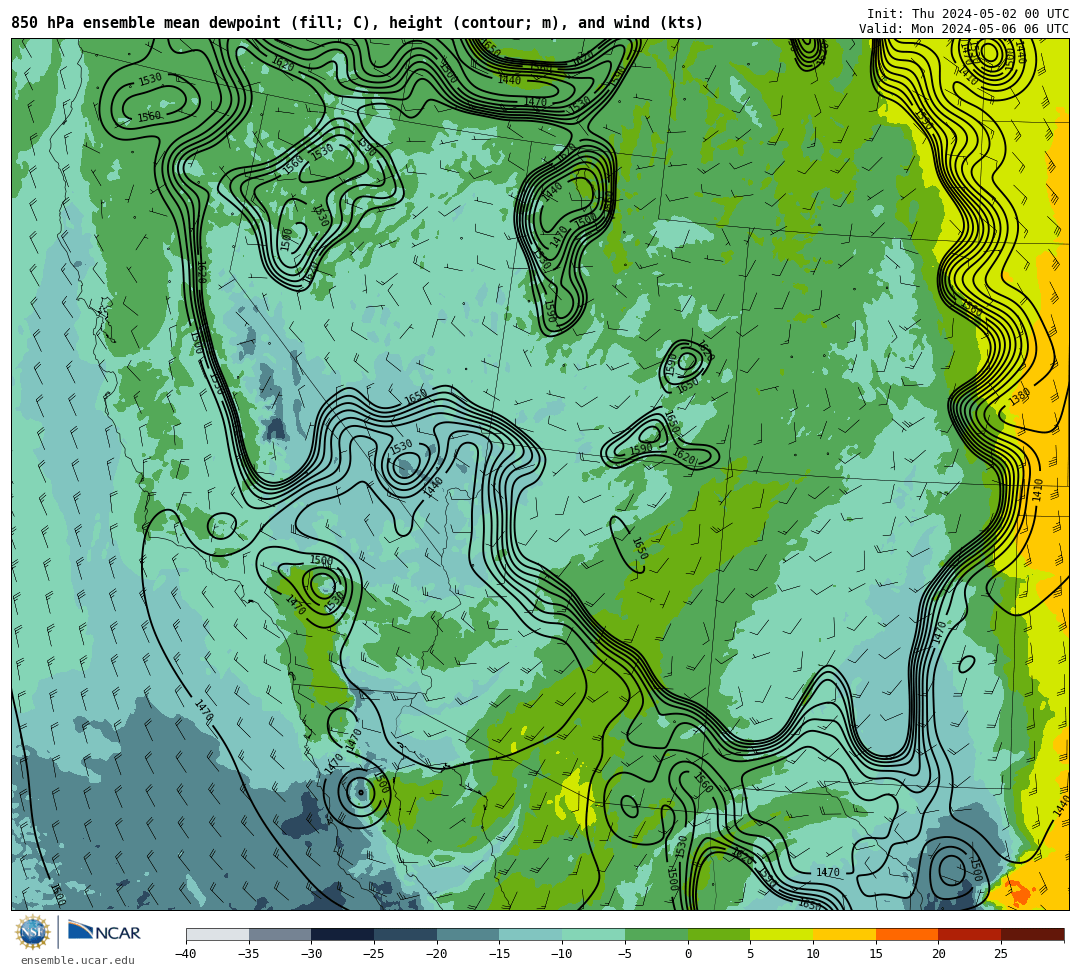Click the '1380' contour label near right edge
Image resolution: width=1080 pixels, height=973 pixels.
pyautogui.click(x=1020, y=397)
